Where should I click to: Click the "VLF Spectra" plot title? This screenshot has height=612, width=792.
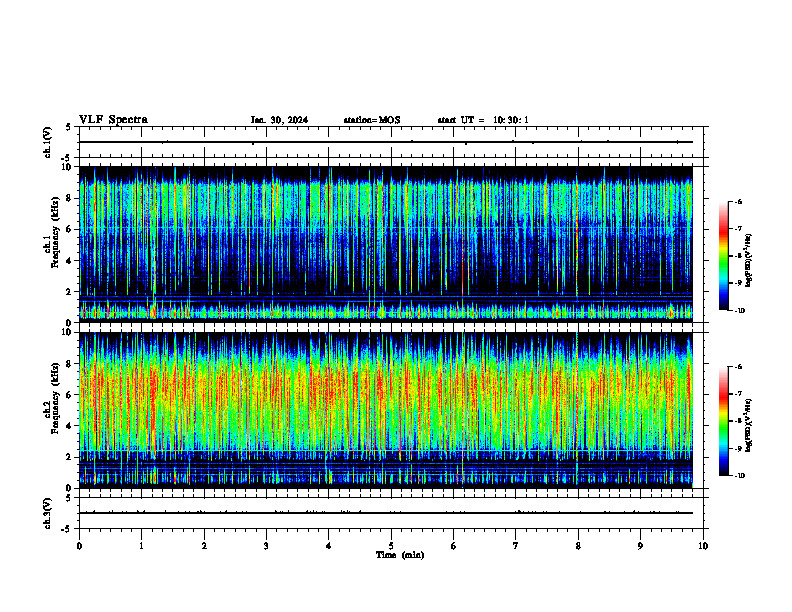coord(113,120)
